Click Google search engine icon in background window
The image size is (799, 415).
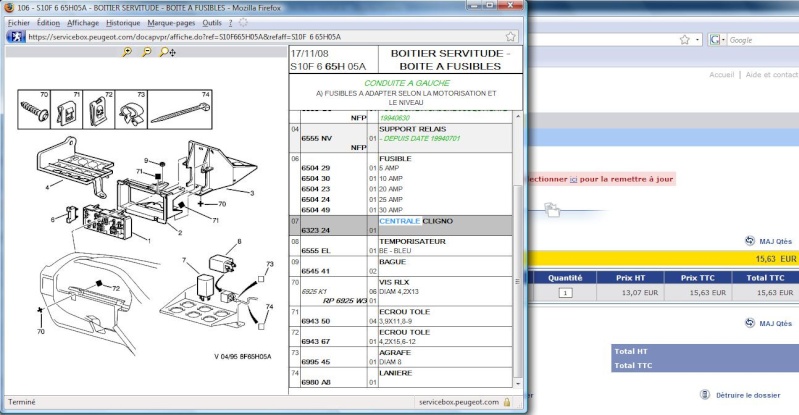(x=714, y=40)
